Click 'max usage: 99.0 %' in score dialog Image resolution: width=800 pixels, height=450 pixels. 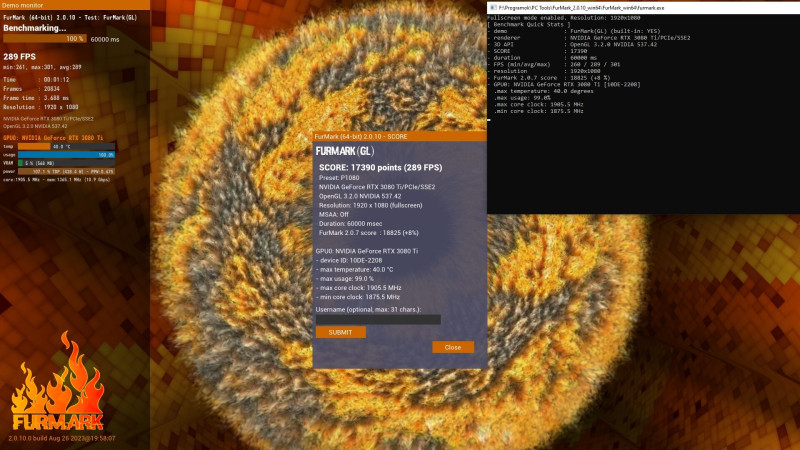(345, 279)
